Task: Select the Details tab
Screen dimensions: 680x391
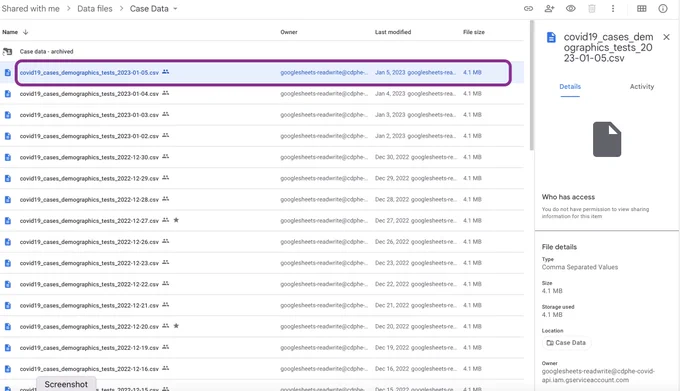Action: (x=570, y=87)
